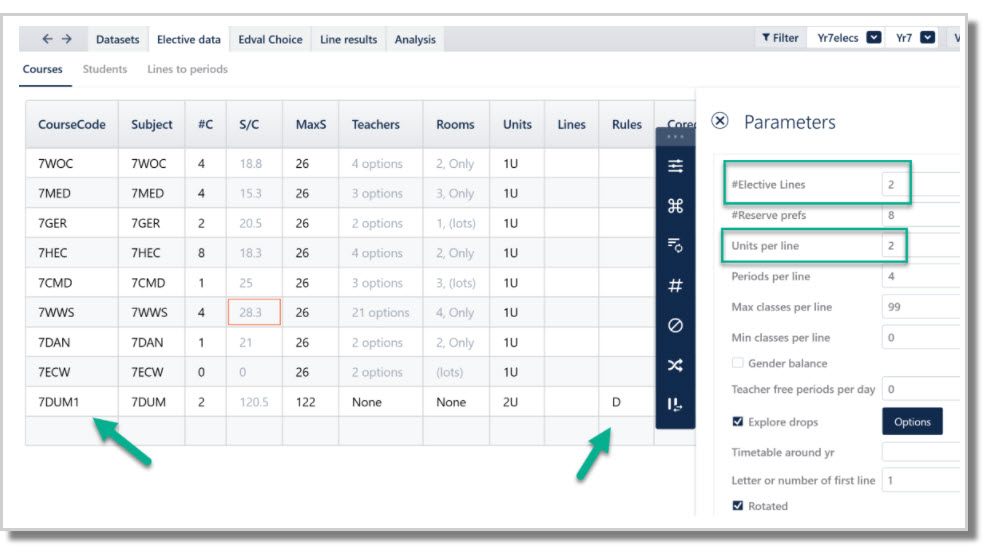The width and height of the screenshot is (990, 551).
Task: Select the shuffle arrows icon in sidebar
Action: coord(675,365)
